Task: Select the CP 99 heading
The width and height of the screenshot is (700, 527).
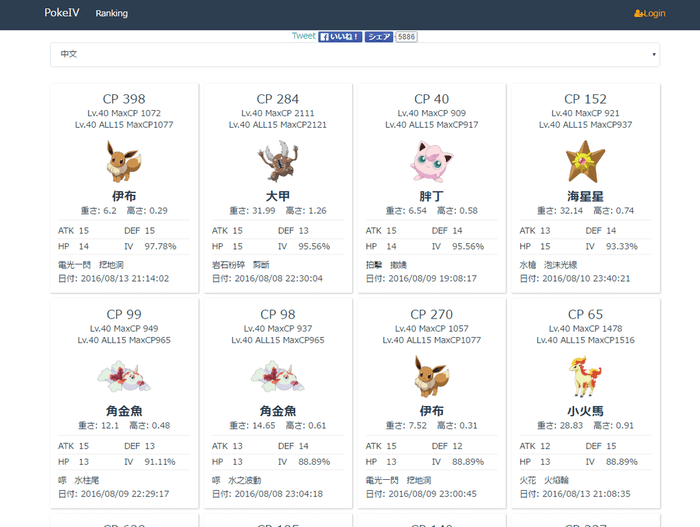Action: [x=124, y=314]
